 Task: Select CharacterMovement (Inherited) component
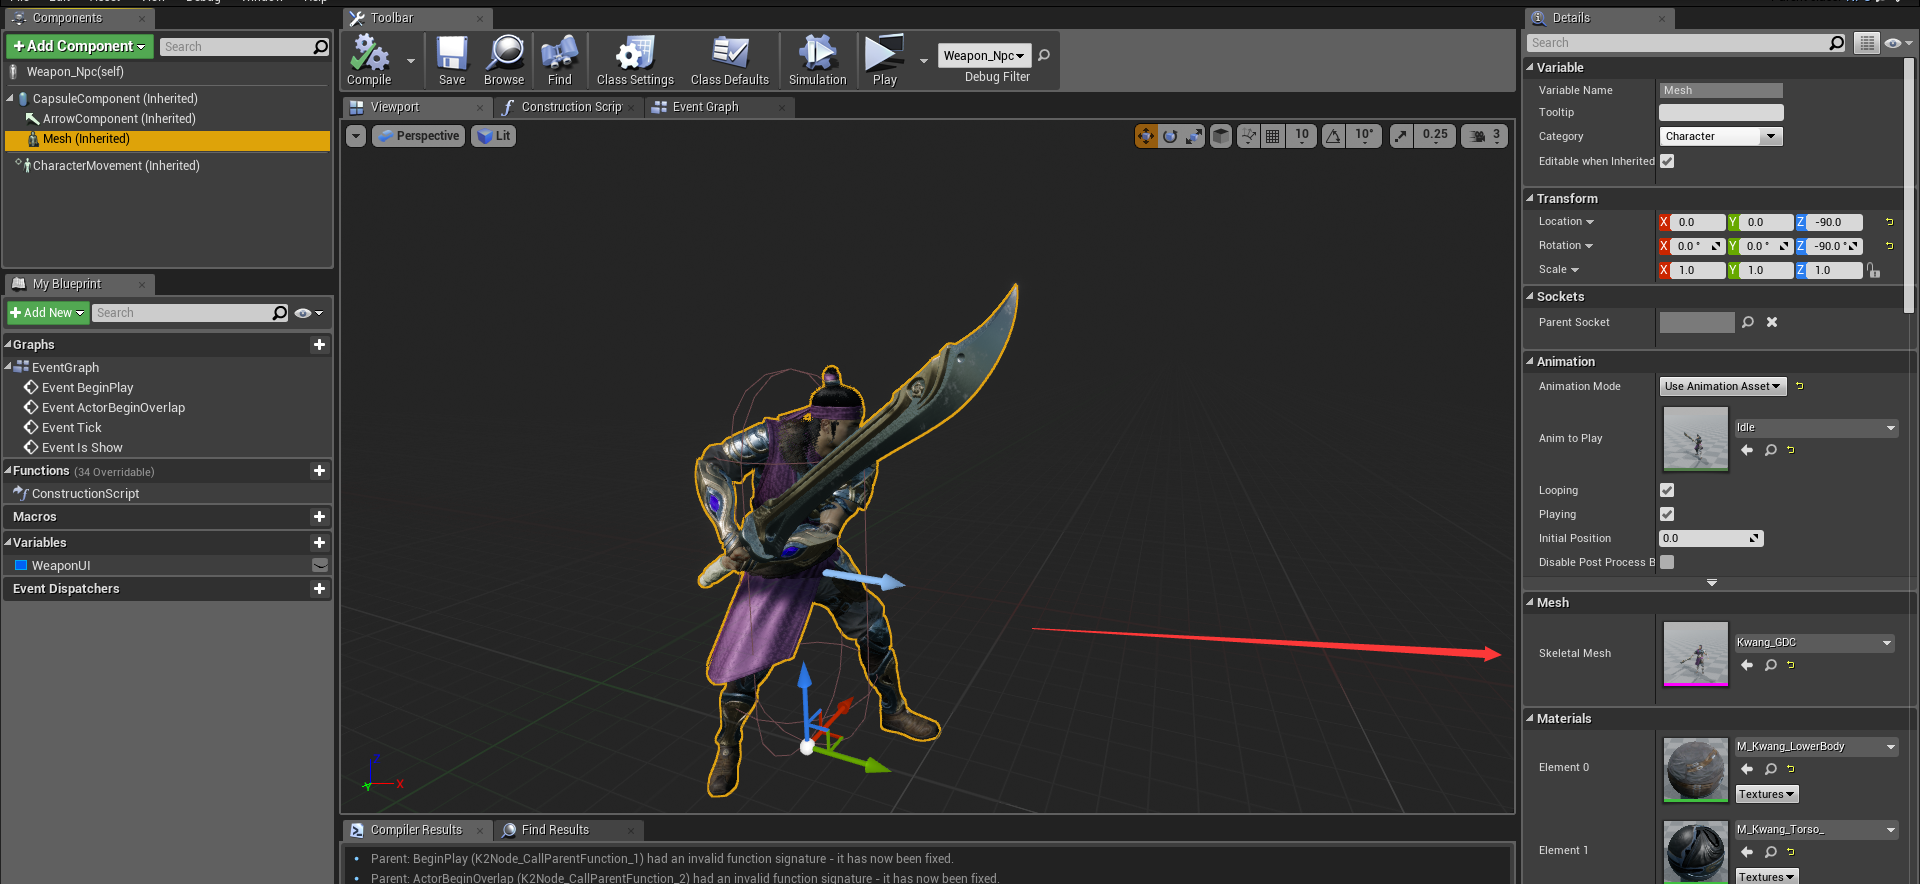point(116,166)
